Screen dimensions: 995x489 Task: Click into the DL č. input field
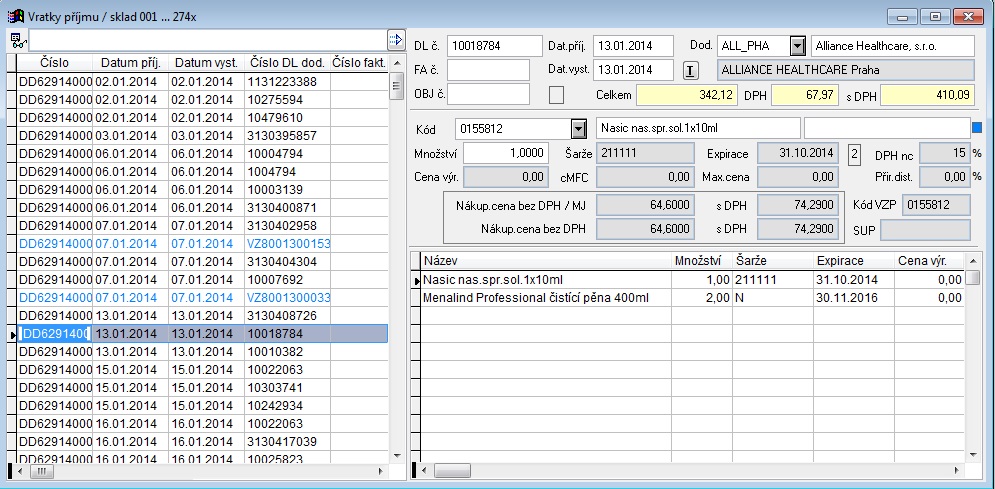494,46
